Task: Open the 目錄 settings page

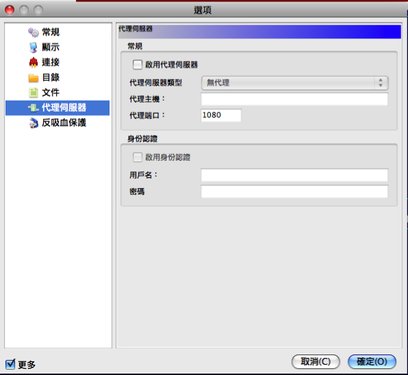Action: point(51,78)
